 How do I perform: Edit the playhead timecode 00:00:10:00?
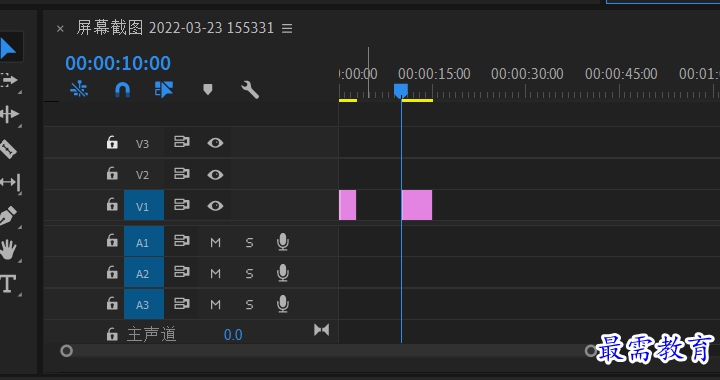118,63
